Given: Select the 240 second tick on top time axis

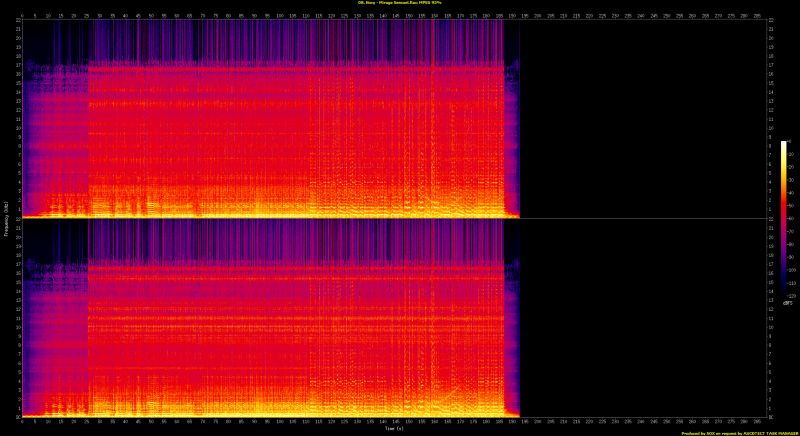Looking at the screenshot, I should coord(642,15).
